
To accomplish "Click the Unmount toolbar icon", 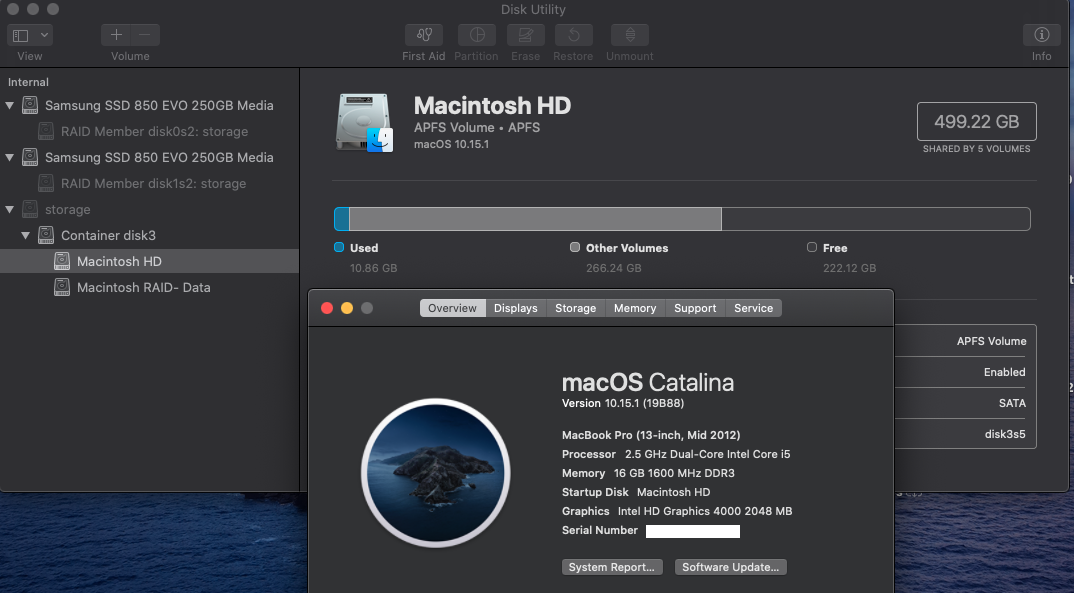I will pyautogui.click(x=629, y=35).
